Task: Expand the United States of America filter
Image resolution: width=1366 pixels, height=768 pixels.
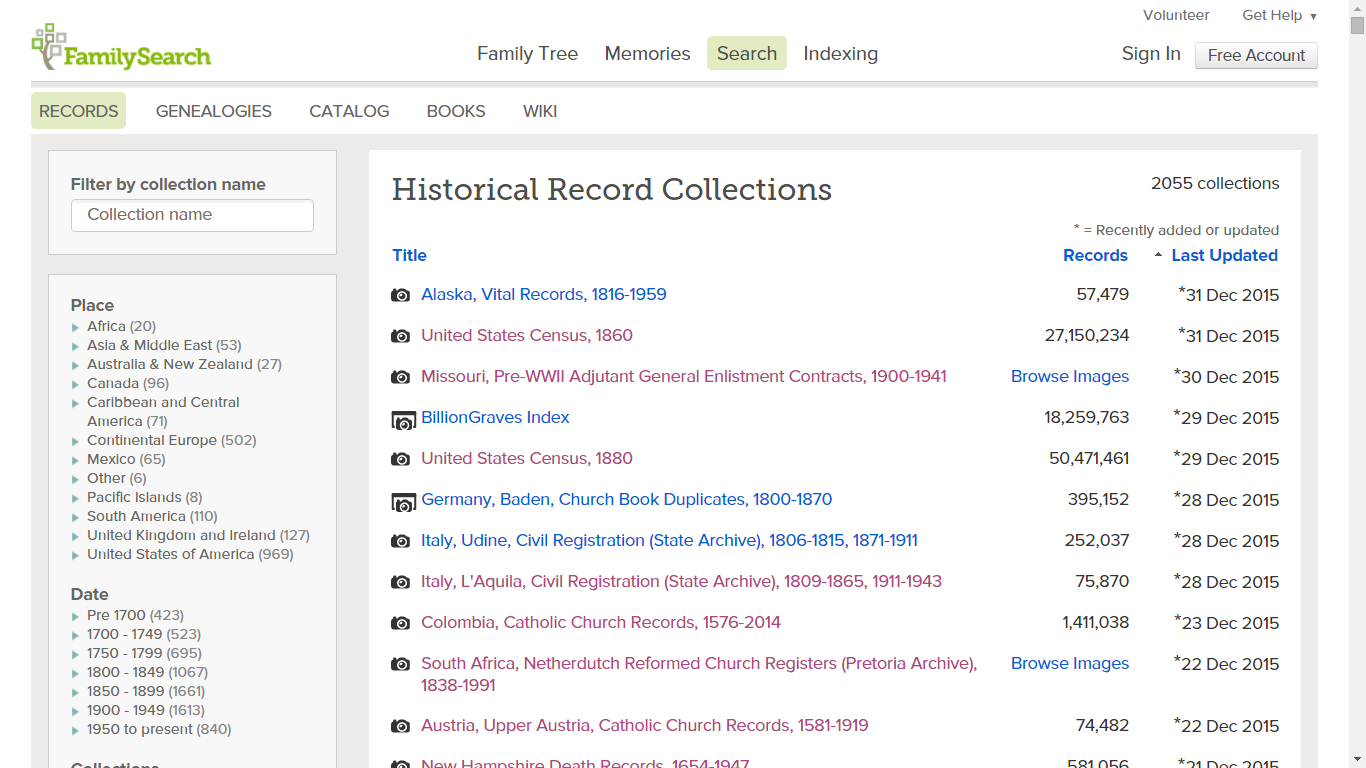Action: point(76,555)
